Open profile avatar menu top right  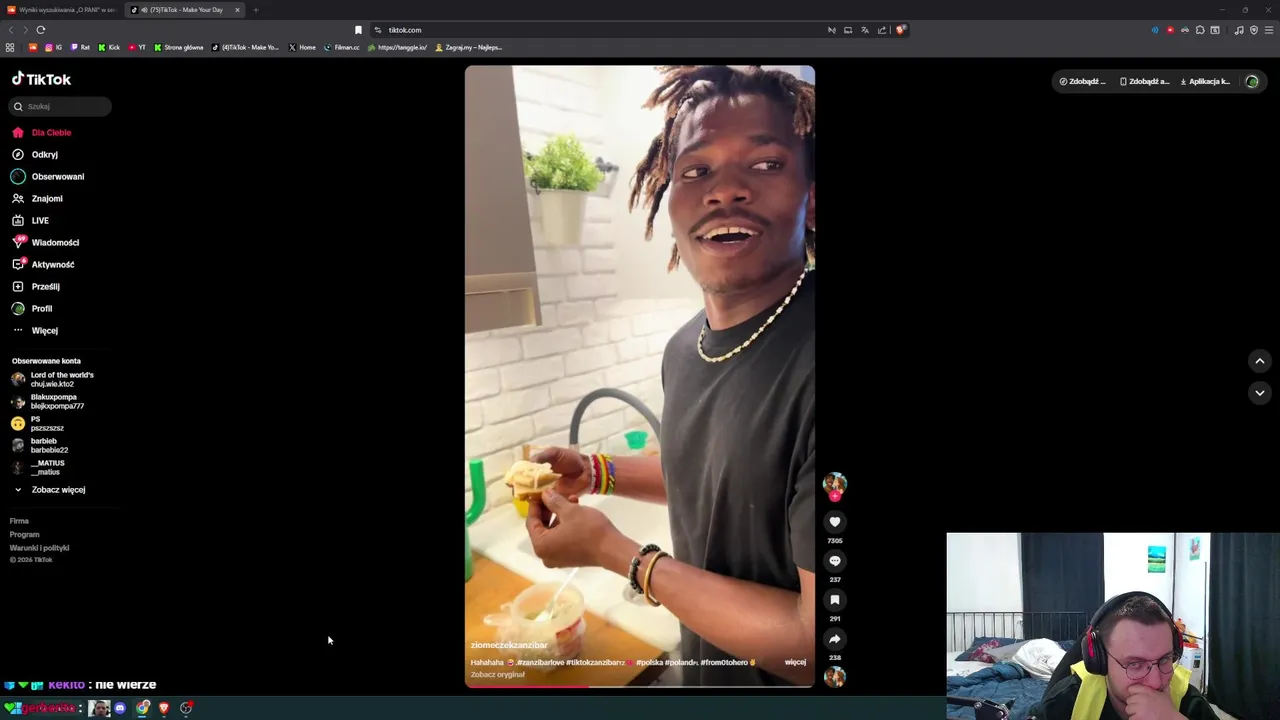tap(1252, 81)
